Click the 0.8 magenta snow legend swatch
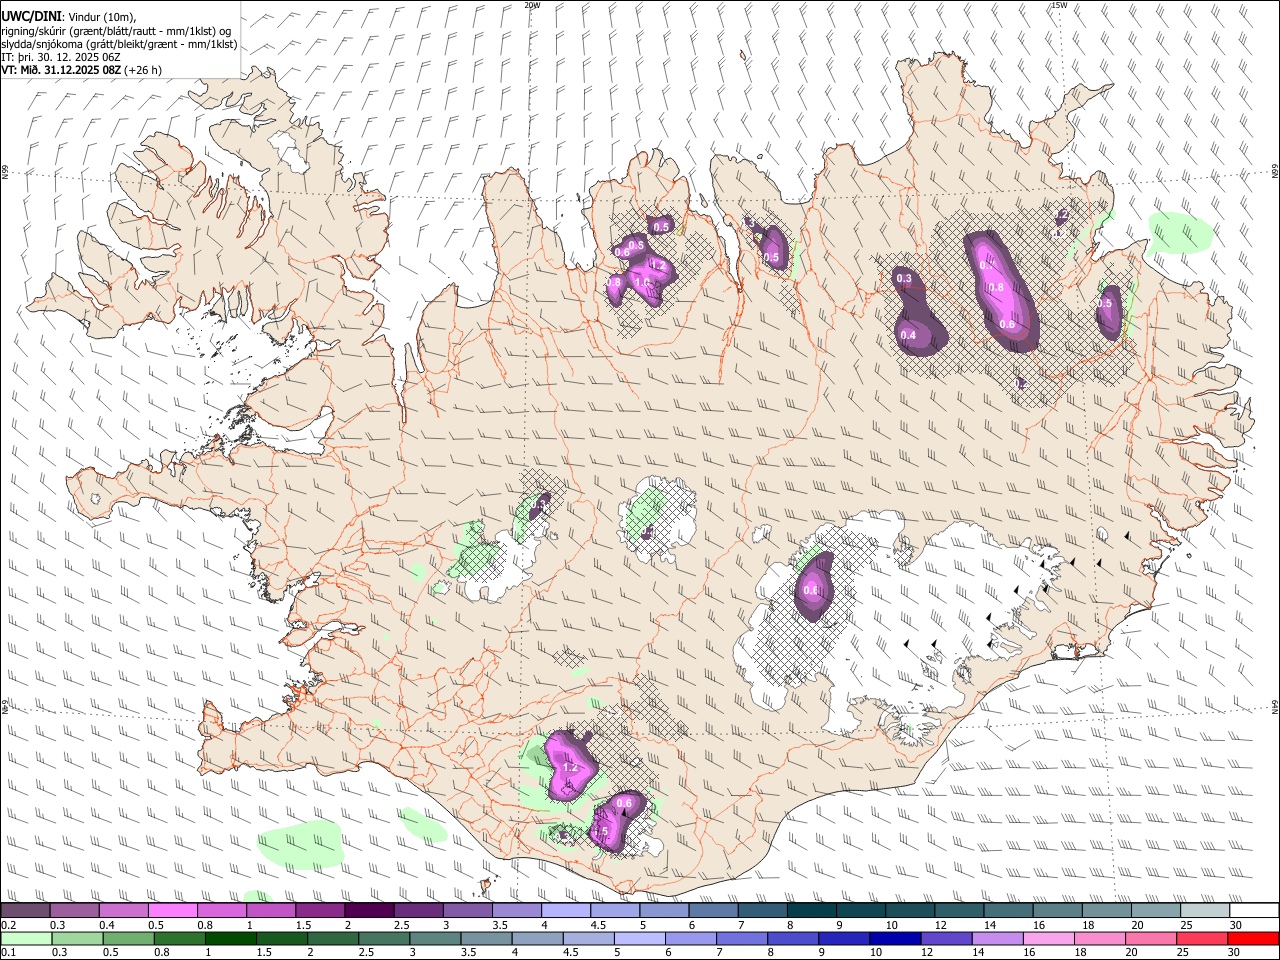1280x960 pixels. coord(221,911)
